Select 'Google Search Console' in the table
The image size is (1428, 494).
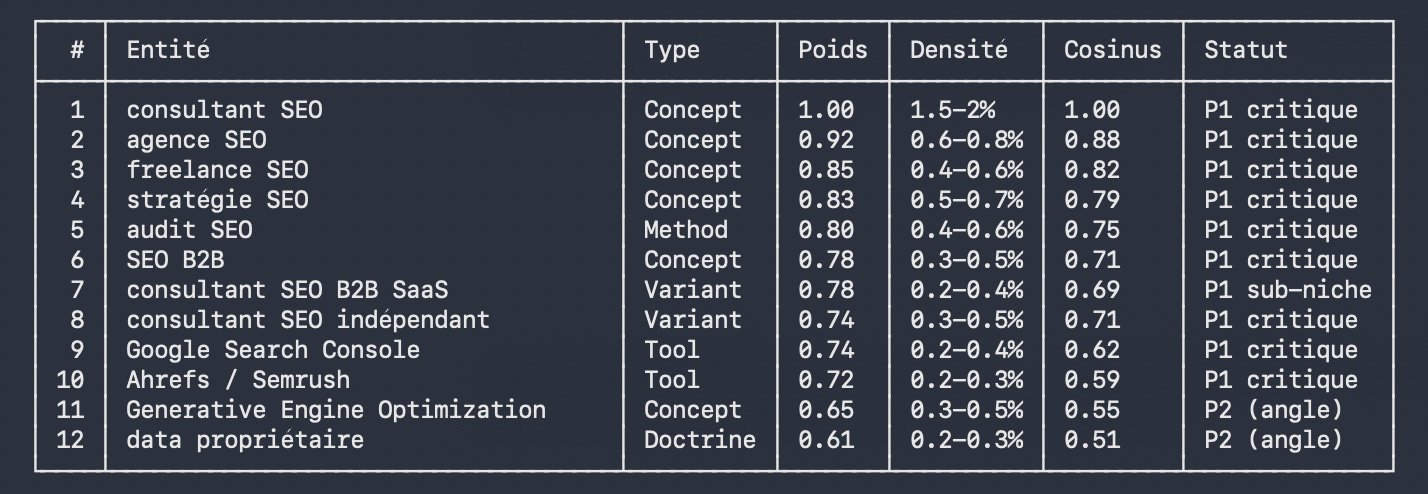click(x=273, y=349)
